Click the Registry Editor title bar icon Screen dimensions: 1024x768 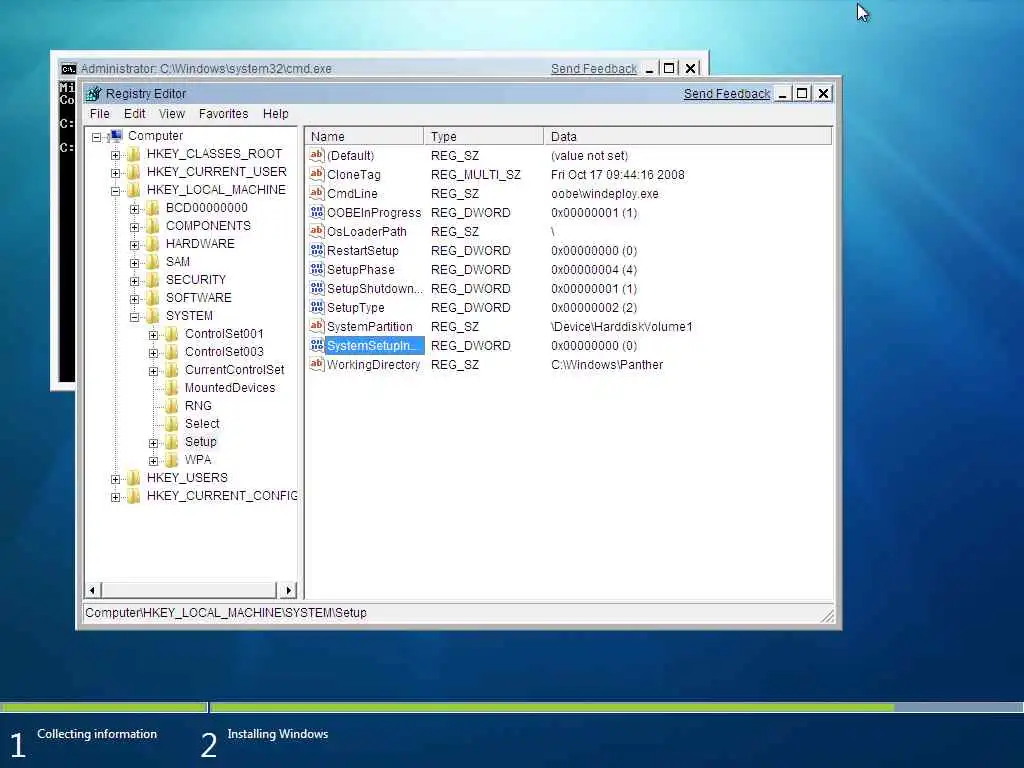click(94, 94)
